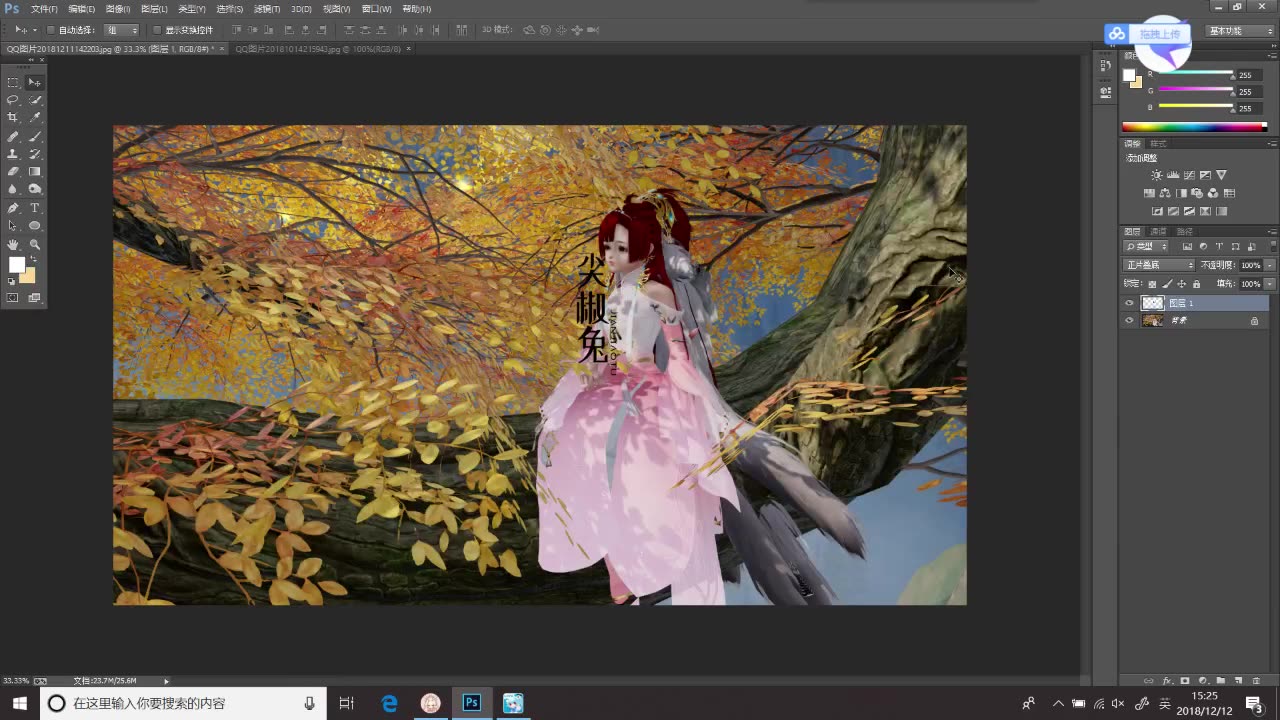Select the Zoom tool in toolbox
This screenshot has width=1280, height=720.
[x=35, y=244]
